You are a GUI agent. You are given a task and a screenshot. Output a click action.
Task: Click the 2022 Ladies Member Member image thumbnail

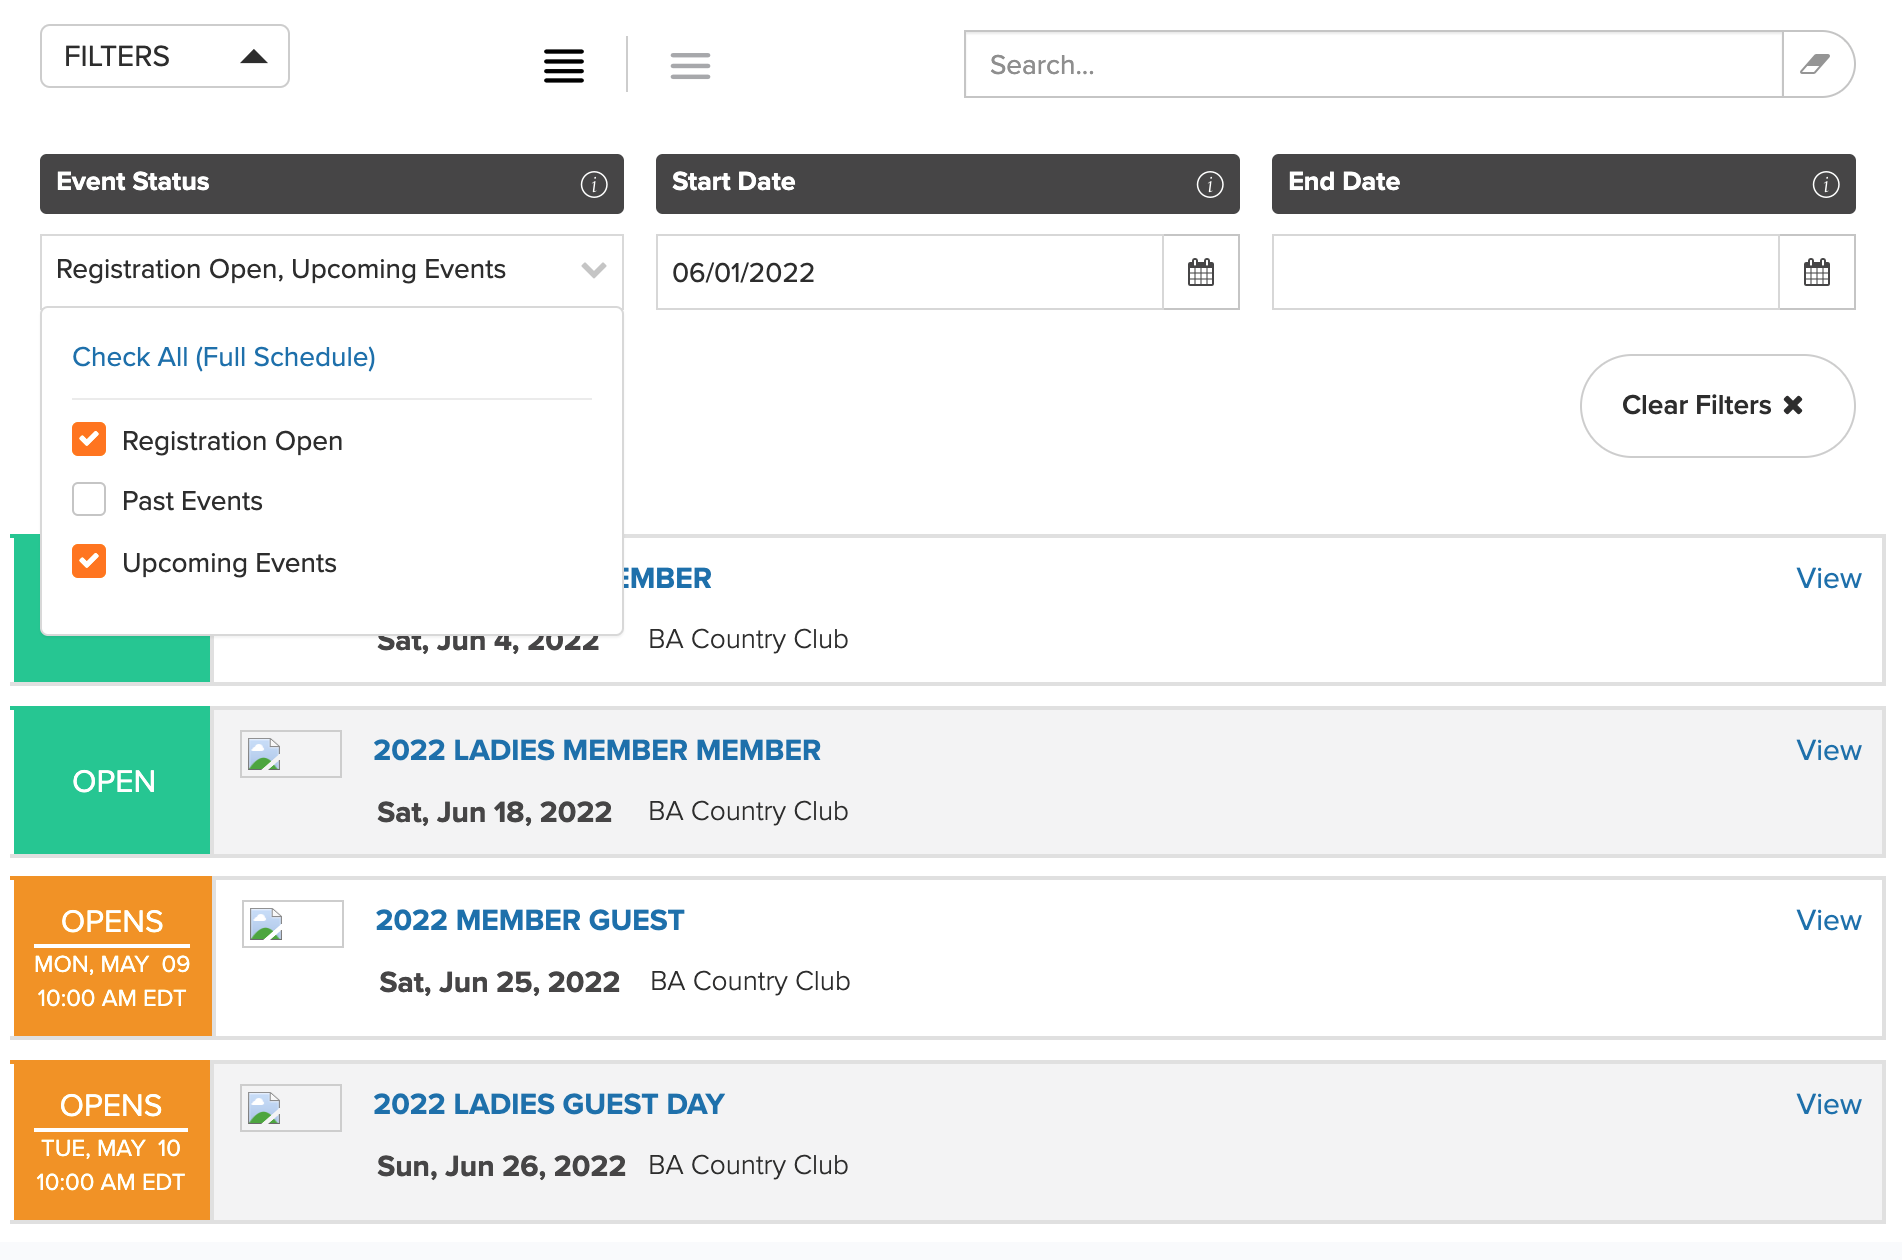(291, 754)
